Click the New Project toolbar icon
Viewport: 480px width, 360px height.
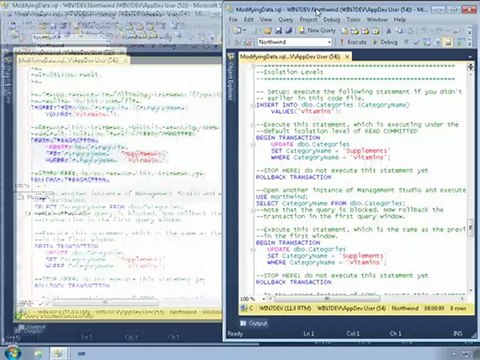(x=237, y=31)
